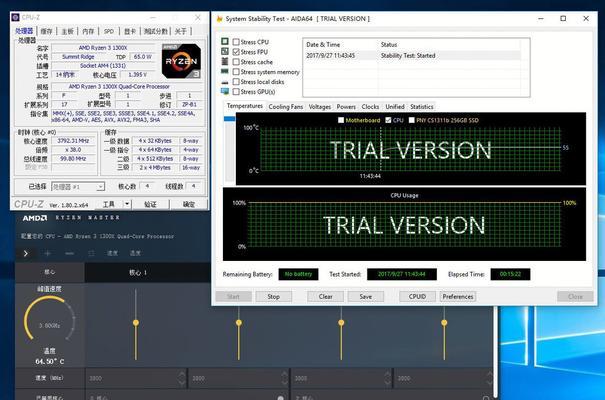Click the CPU chip icon beside Stress CPU
605x400 pixels.
[225, 41]
